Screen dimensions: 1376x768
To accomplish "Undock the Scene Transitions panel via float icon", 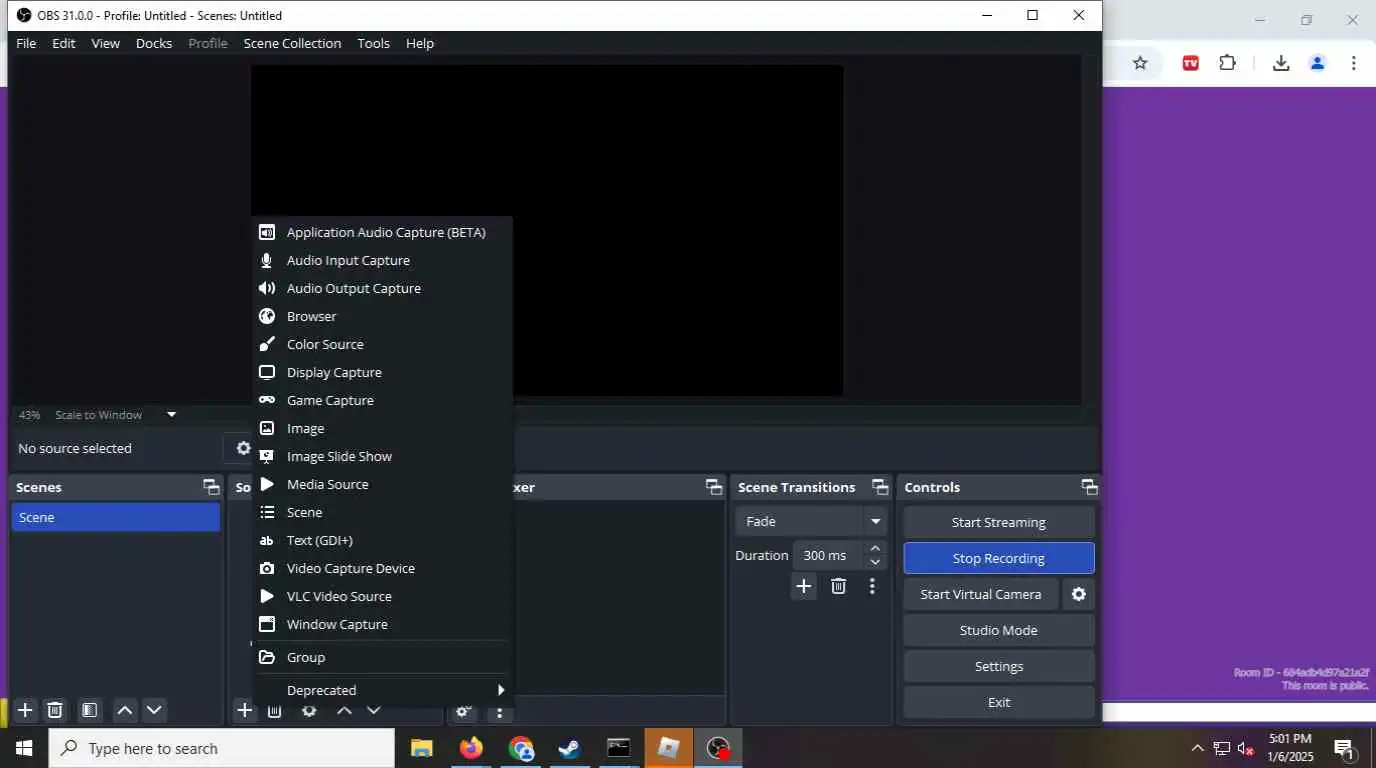I will pyautogui.click(x=880, y=487).
